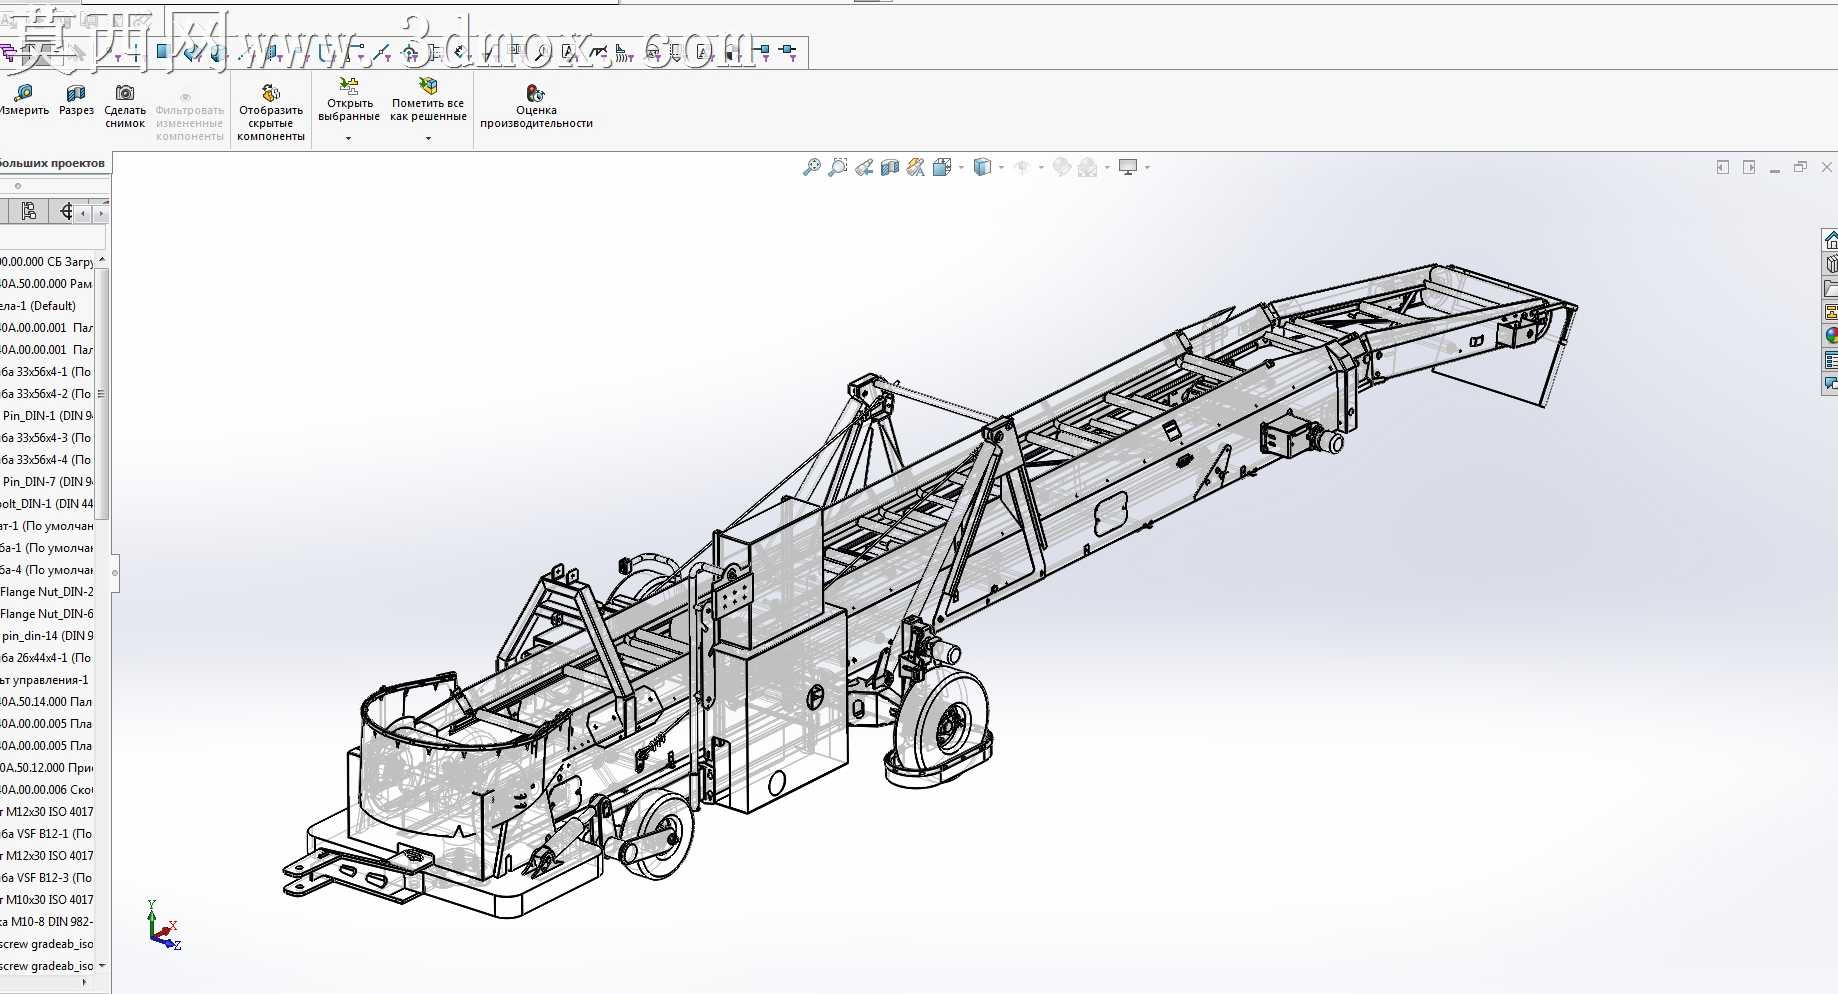The image size is (1838, 994).
Task: Select tree item "0А.00.00.006 Ско"
Action: (x=46, y=790)
